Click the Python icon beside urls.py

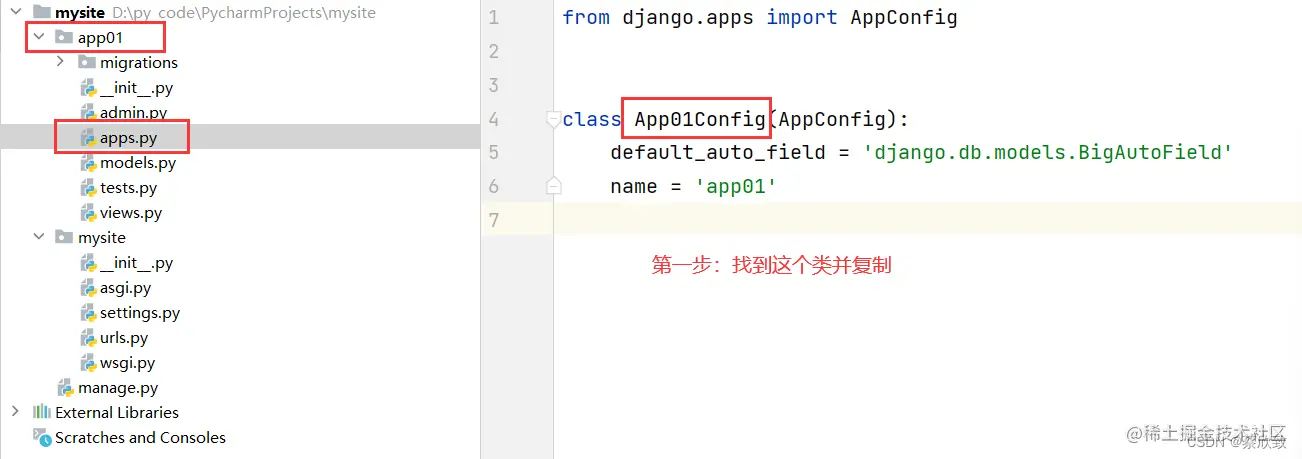coord(88,338)
